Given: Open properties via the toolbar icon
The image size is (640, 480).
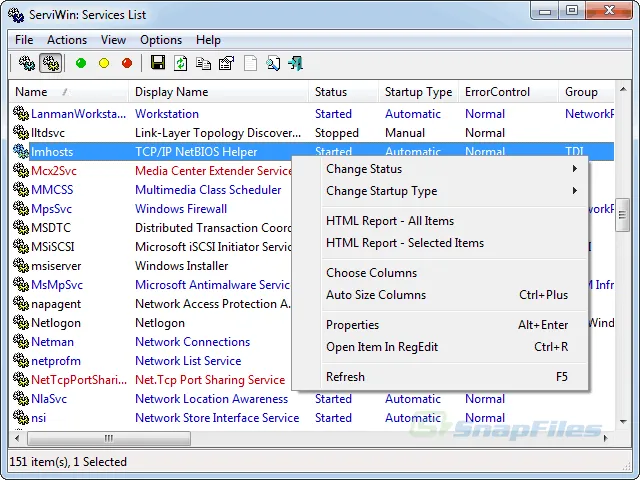Looking at the screenshot, I should 227,63.
